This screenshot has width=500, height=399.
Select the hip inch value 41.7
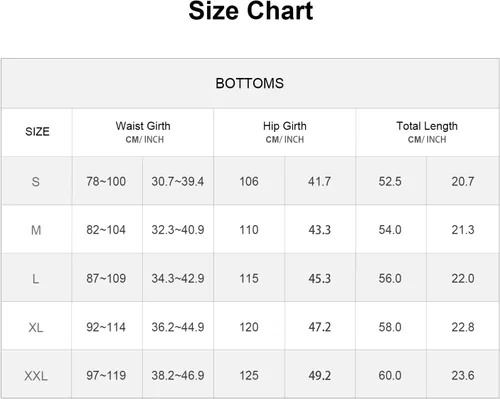pyautogui.click(x=319, y=182)
